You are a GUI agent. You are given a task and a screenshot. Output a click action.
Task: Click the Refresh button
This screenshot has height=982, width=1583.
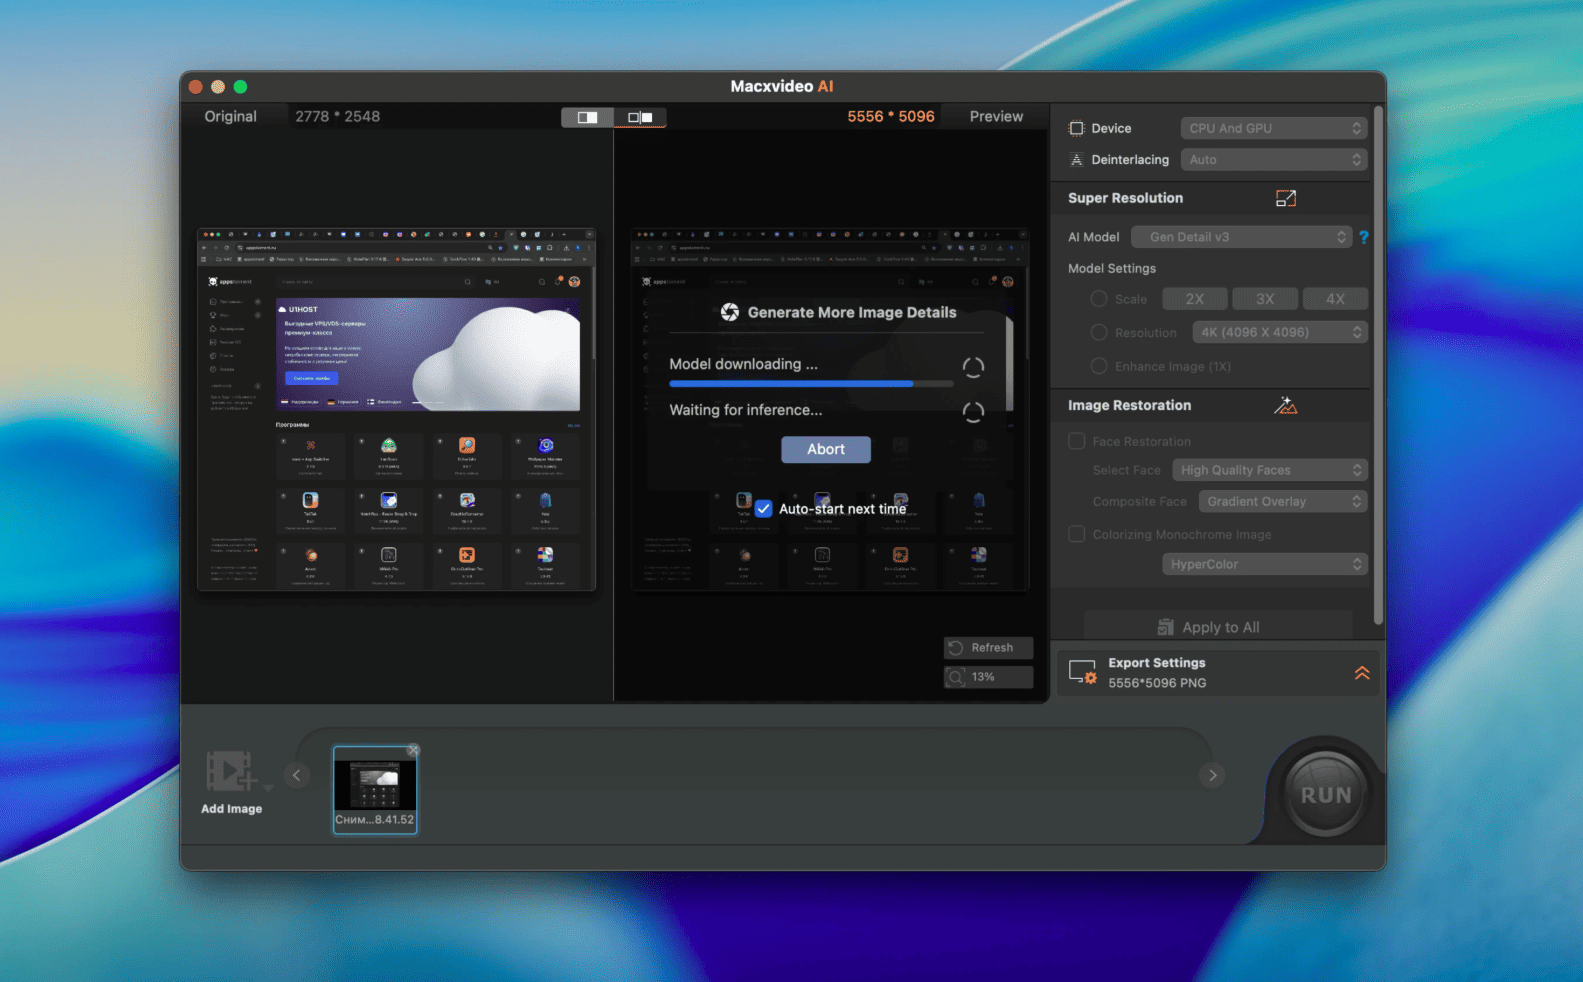[988, 647]
